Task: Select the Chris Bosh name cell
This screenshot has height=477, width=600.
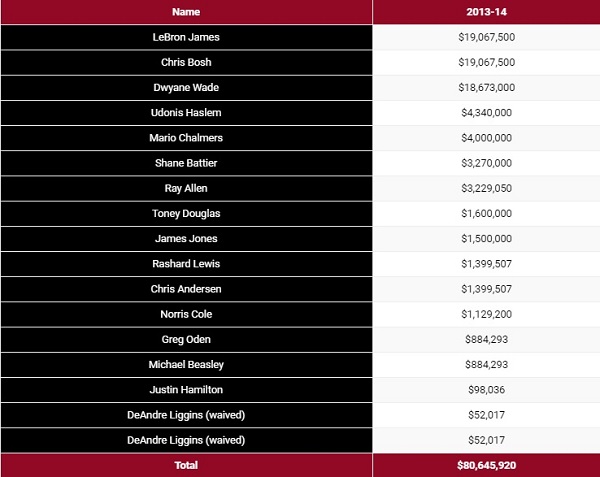Action: pos(186,62)
